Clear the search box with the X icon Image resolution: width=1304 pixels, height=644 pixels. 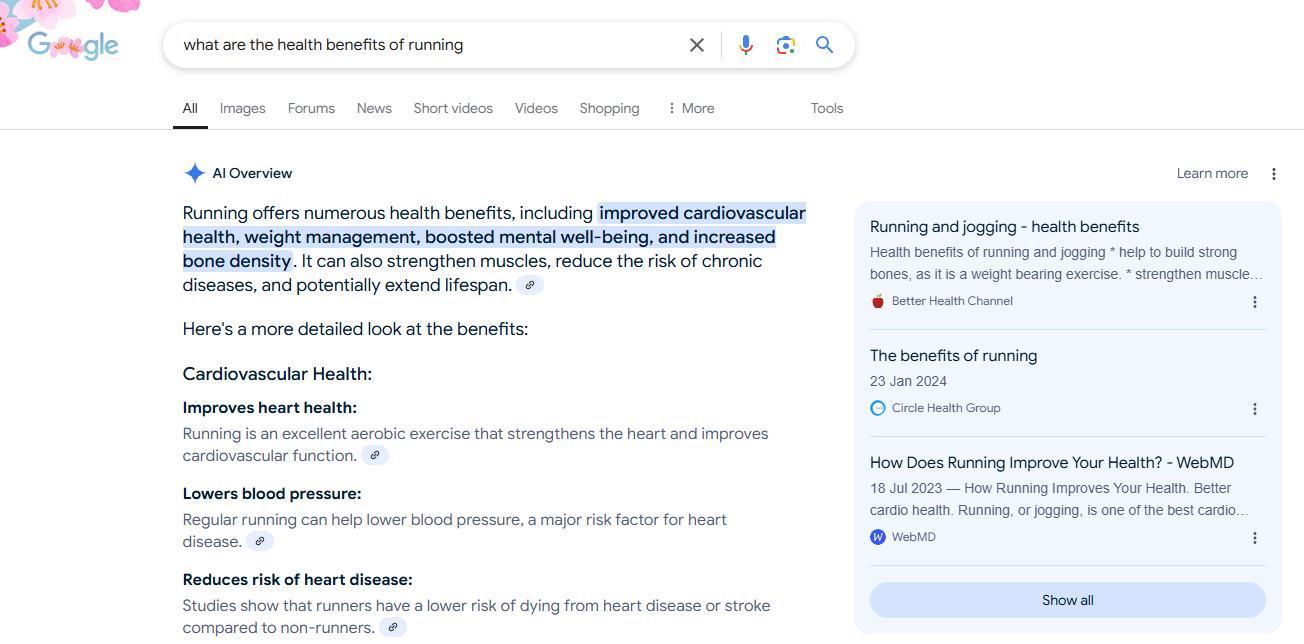[697, 45]
